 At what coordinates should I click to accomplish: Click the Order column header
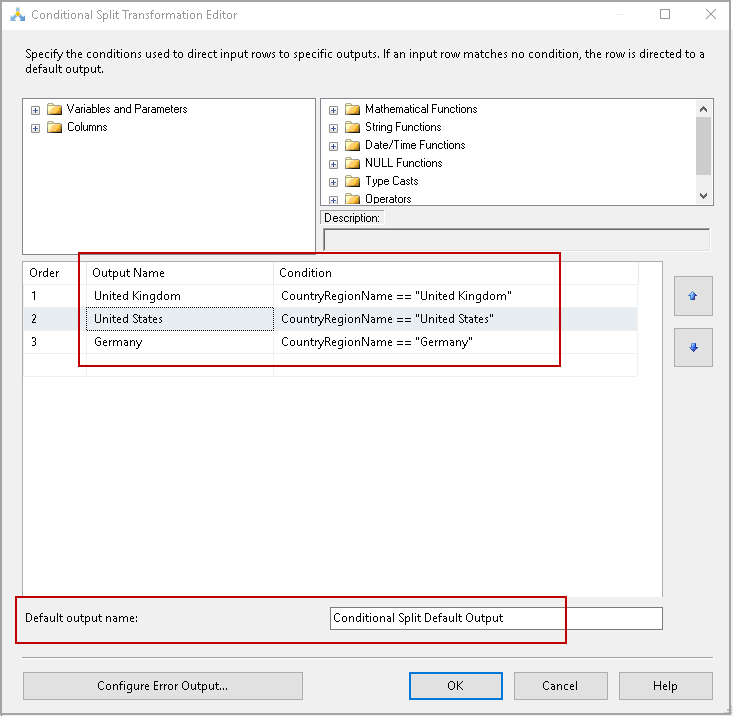tap(55, 273)
